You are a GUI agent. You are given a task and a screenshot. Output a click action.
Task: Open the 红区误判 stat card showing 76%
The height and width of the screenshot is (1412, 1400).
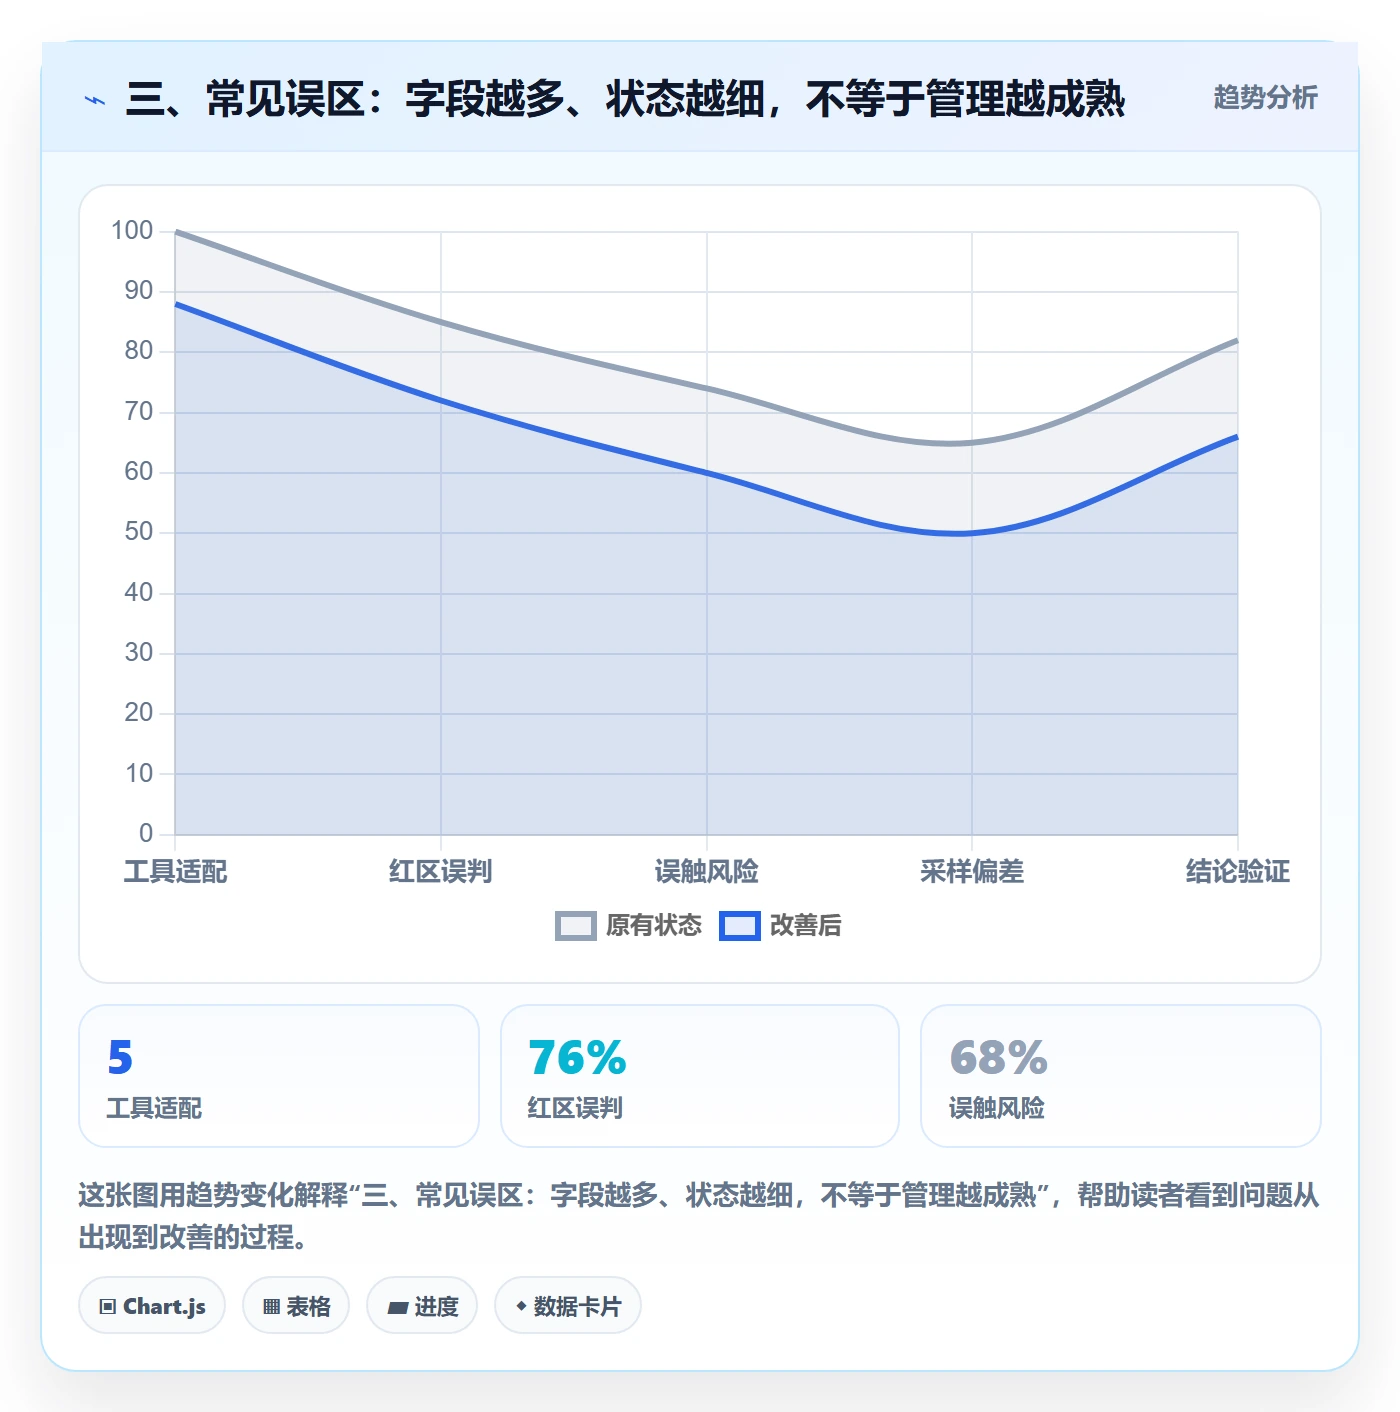coord(700,1076)
